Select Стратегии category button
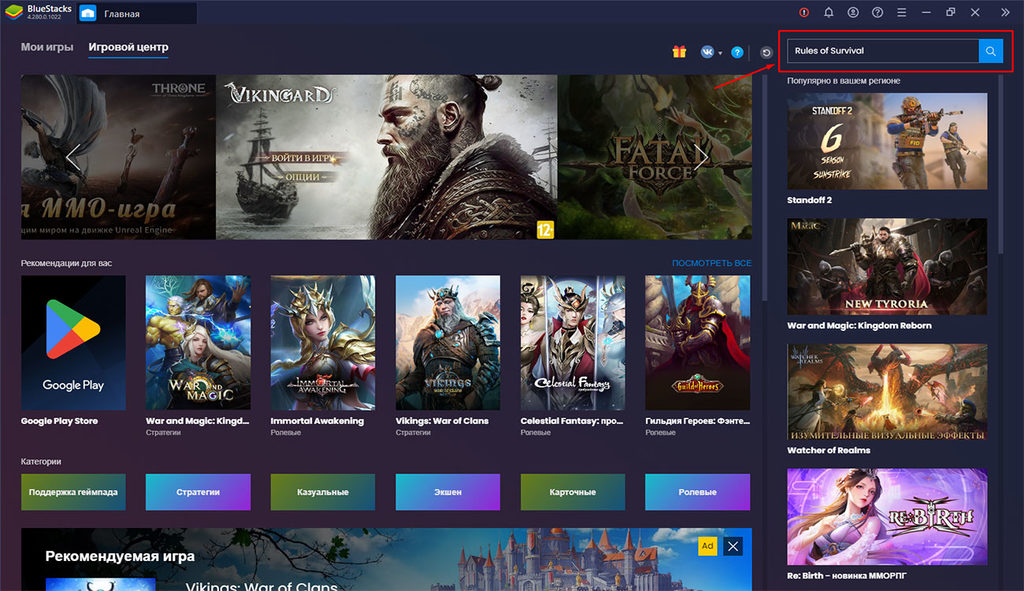 (198, 492)
